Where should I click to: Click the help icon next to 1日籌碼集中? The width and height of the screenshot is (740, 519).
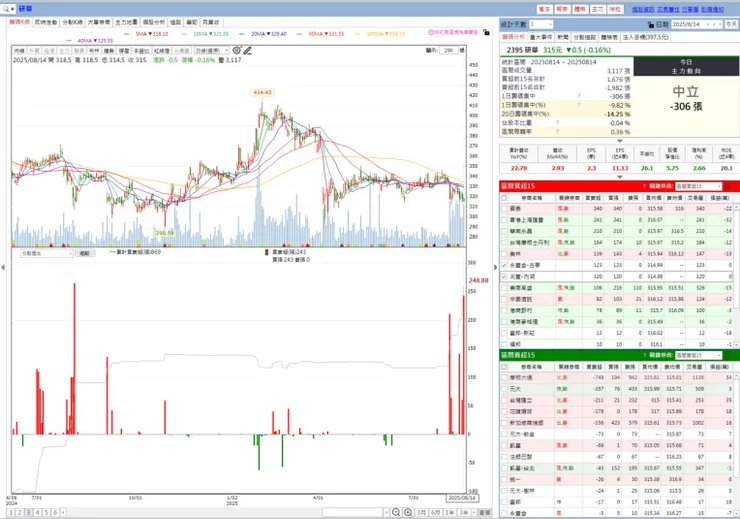pyautogui.click(x=579, y=96)
